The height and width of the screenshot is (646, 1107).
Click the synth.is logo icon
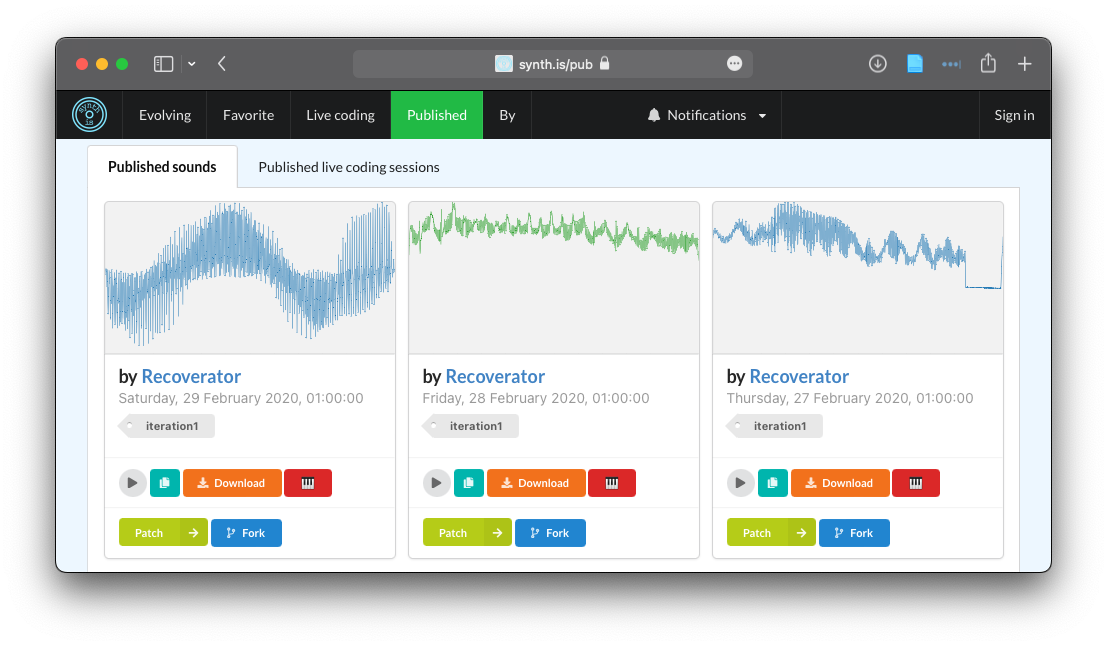click(x=90, y=115)
